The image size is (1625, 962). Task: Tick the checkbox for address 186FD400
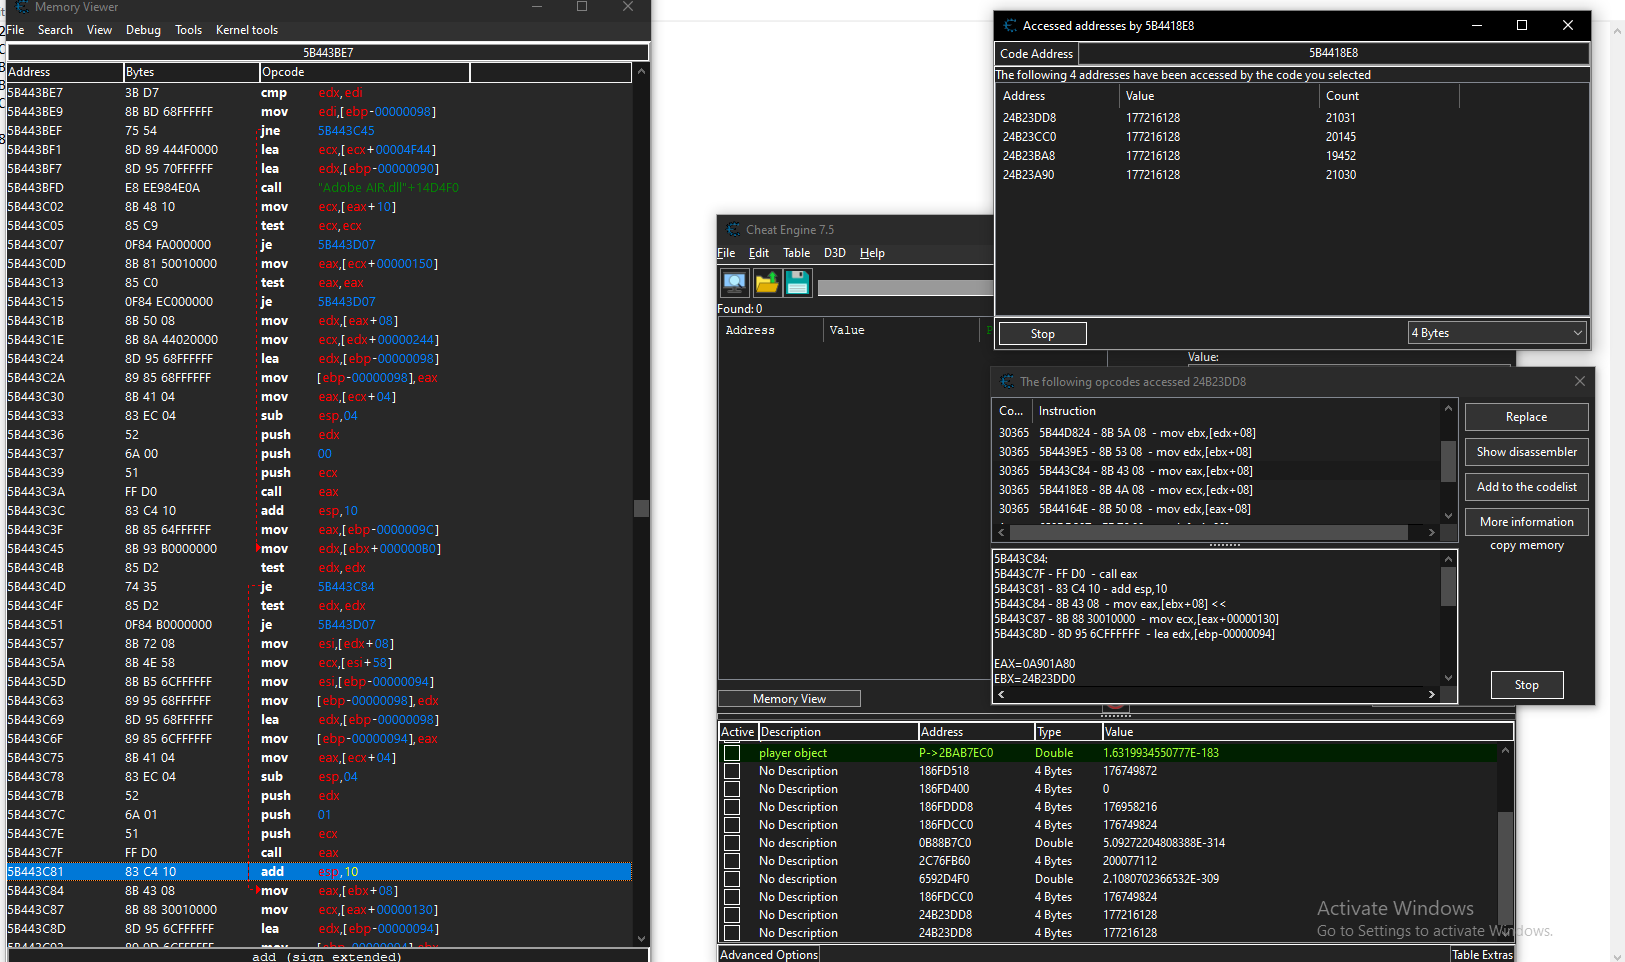[732, 789]
